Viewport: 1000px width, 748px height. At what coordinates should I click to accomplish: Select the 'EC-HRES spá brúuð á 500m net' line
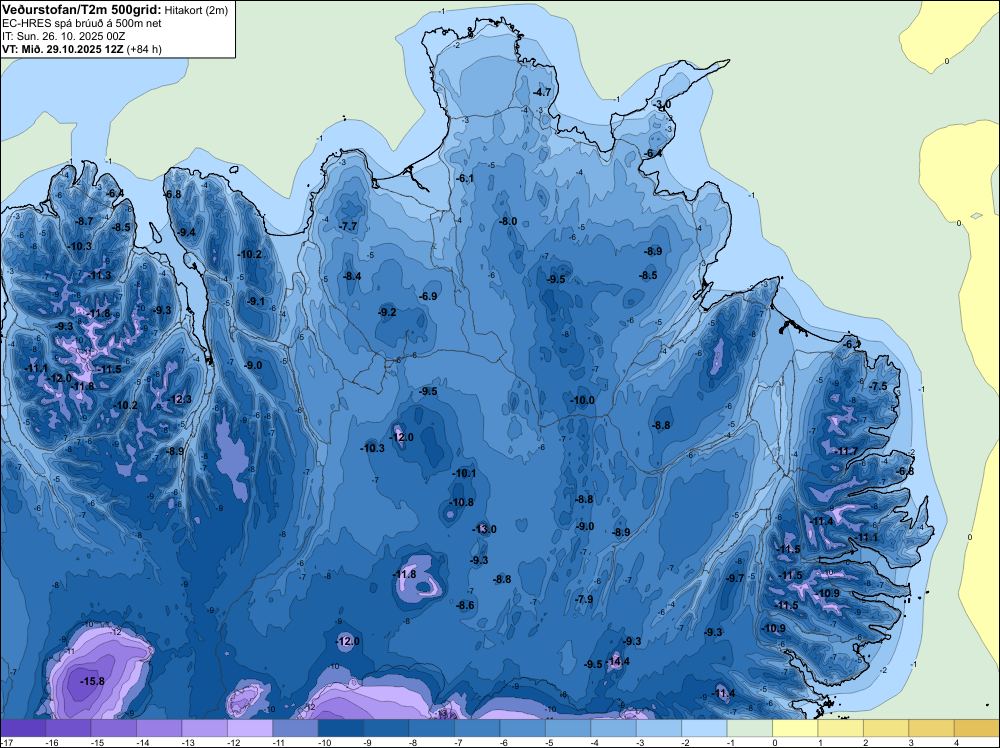tap(82, 24)
